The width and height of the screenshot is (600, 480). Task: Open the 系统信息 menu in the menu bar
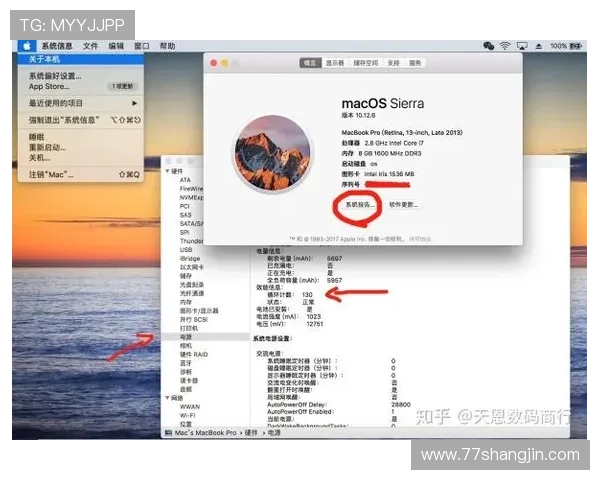coord(57,46)
